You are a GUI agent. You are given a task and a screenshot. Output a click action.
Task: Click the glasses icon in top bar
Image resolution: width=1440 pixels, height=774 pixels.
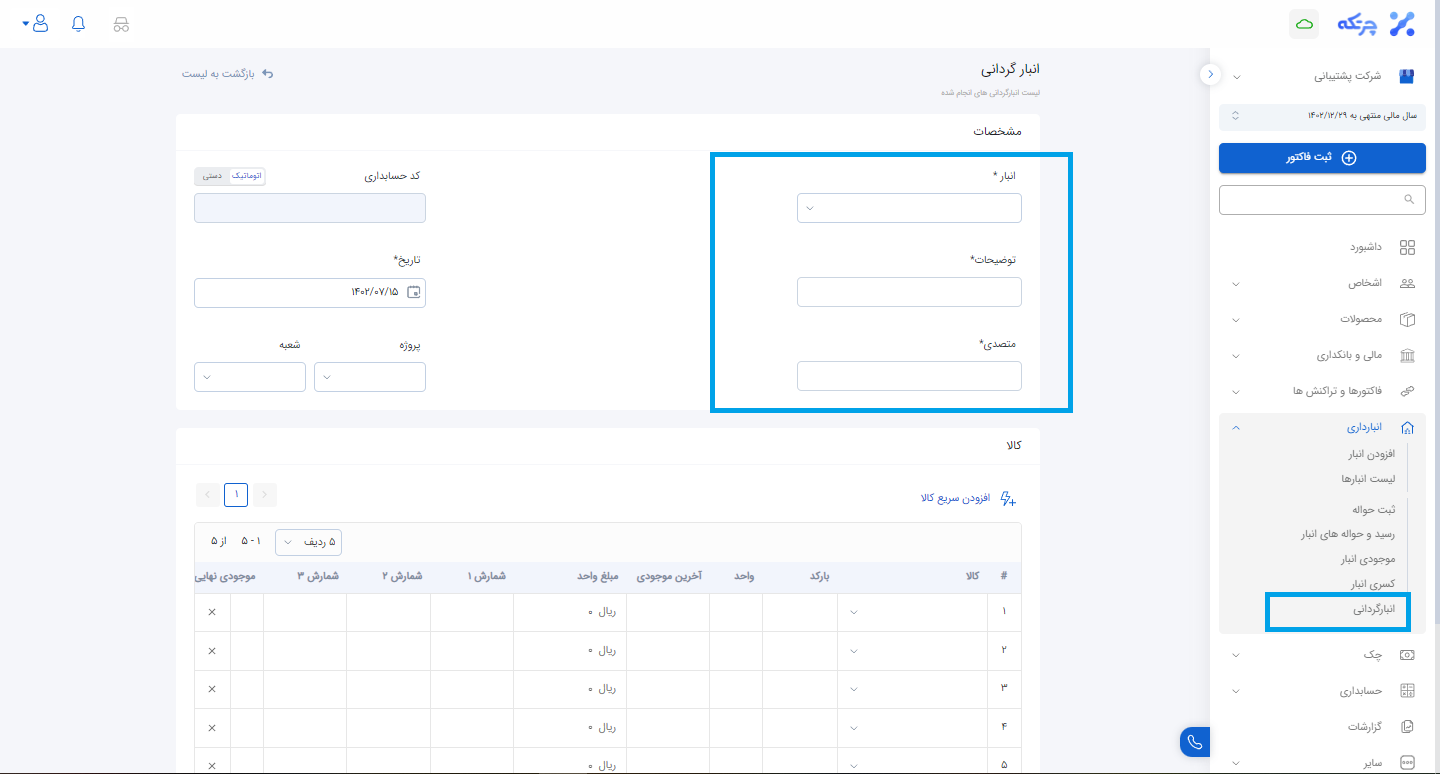(121, 24)
